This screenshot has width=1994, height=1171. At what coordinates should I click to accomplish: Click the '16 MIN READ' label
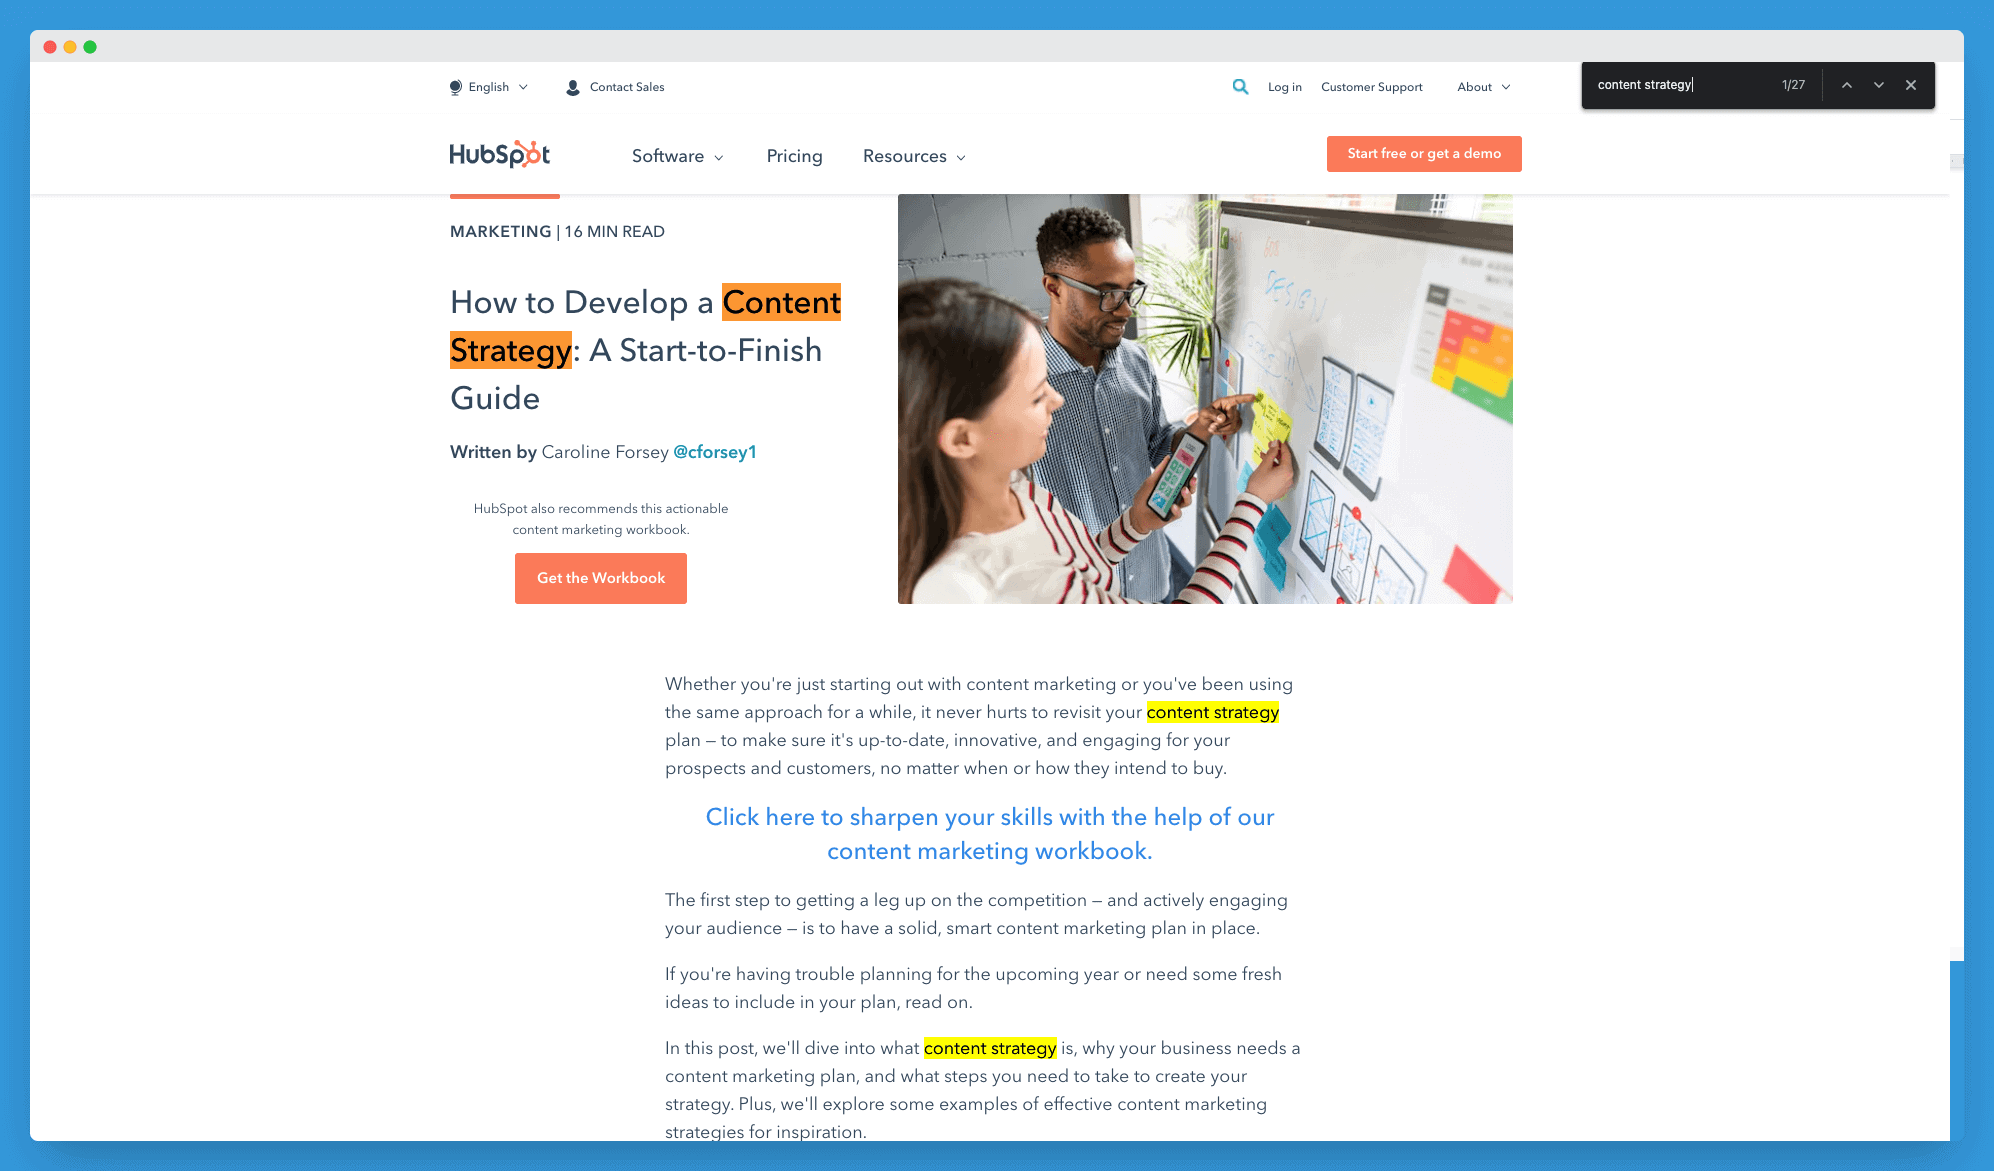coord(615,232)
